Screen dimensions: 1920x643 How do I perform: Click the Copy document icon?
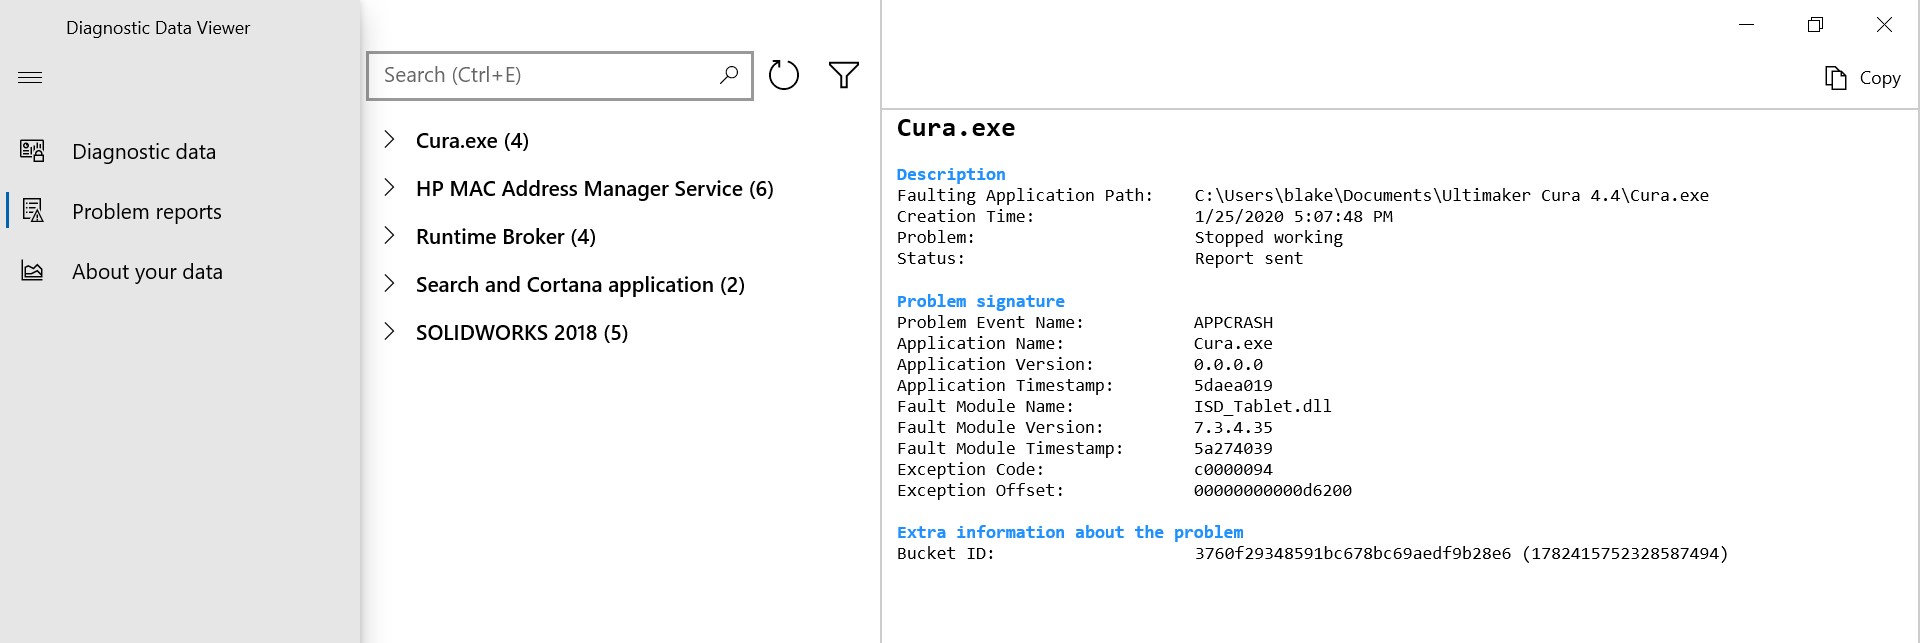point(1835,78)
